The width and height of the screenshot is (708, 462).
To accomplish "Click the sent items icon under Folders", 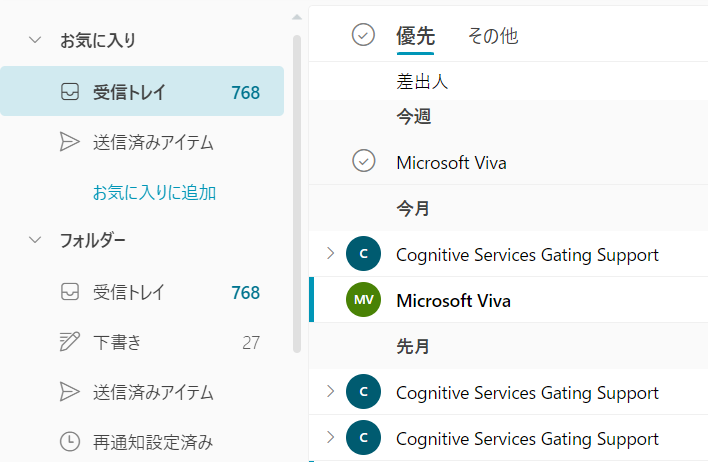I will click(x=70, y=392).
